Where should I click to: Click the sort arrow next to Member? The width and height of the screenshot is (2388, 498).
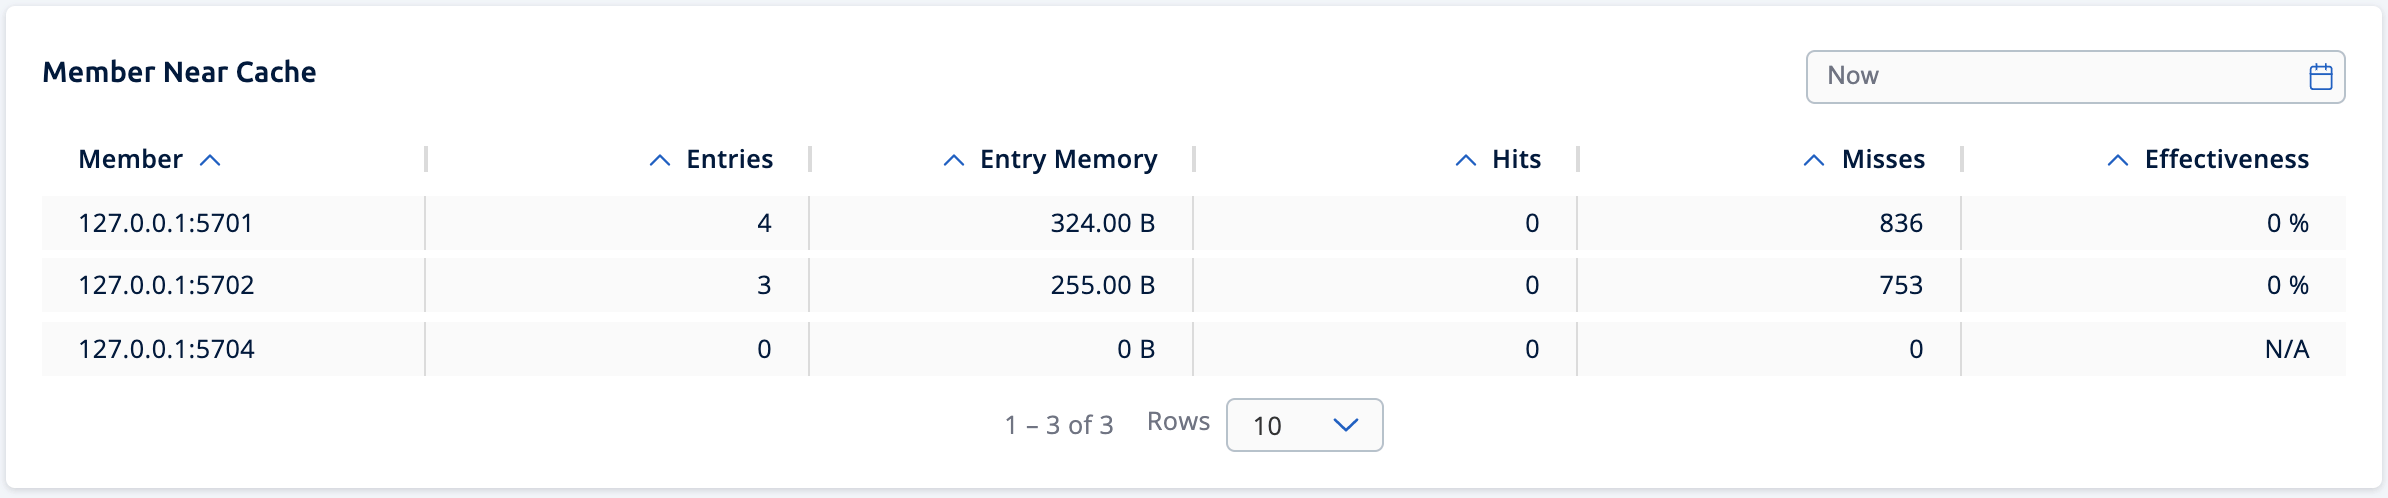(210, 160)
